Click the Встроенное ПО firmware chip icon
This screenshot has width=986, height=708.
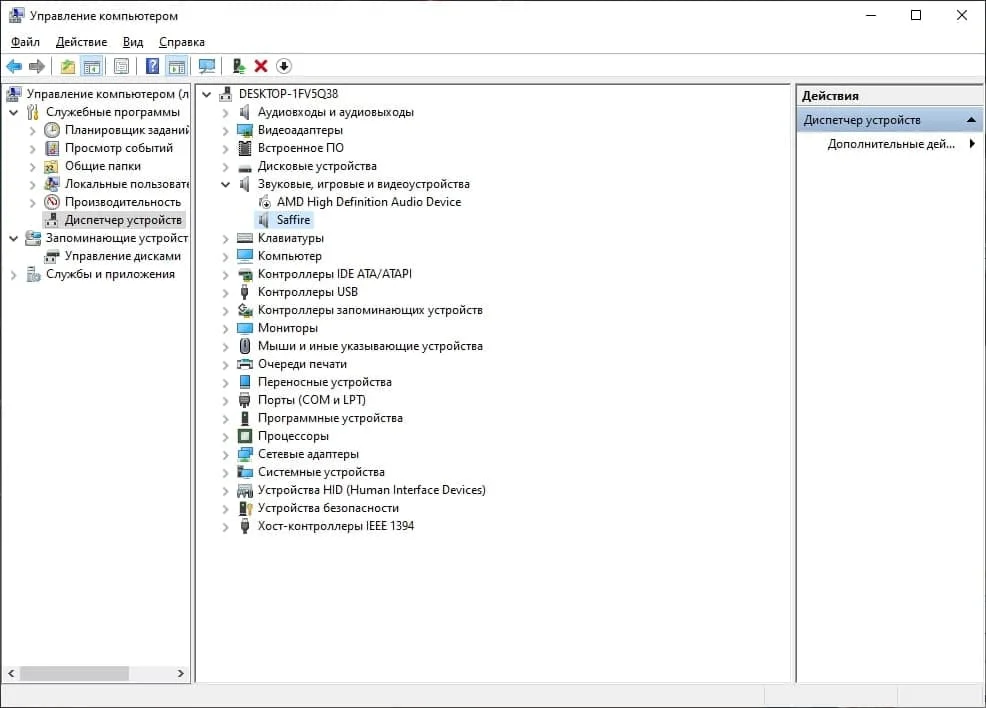pyautogui.click(x=245, y=148)
